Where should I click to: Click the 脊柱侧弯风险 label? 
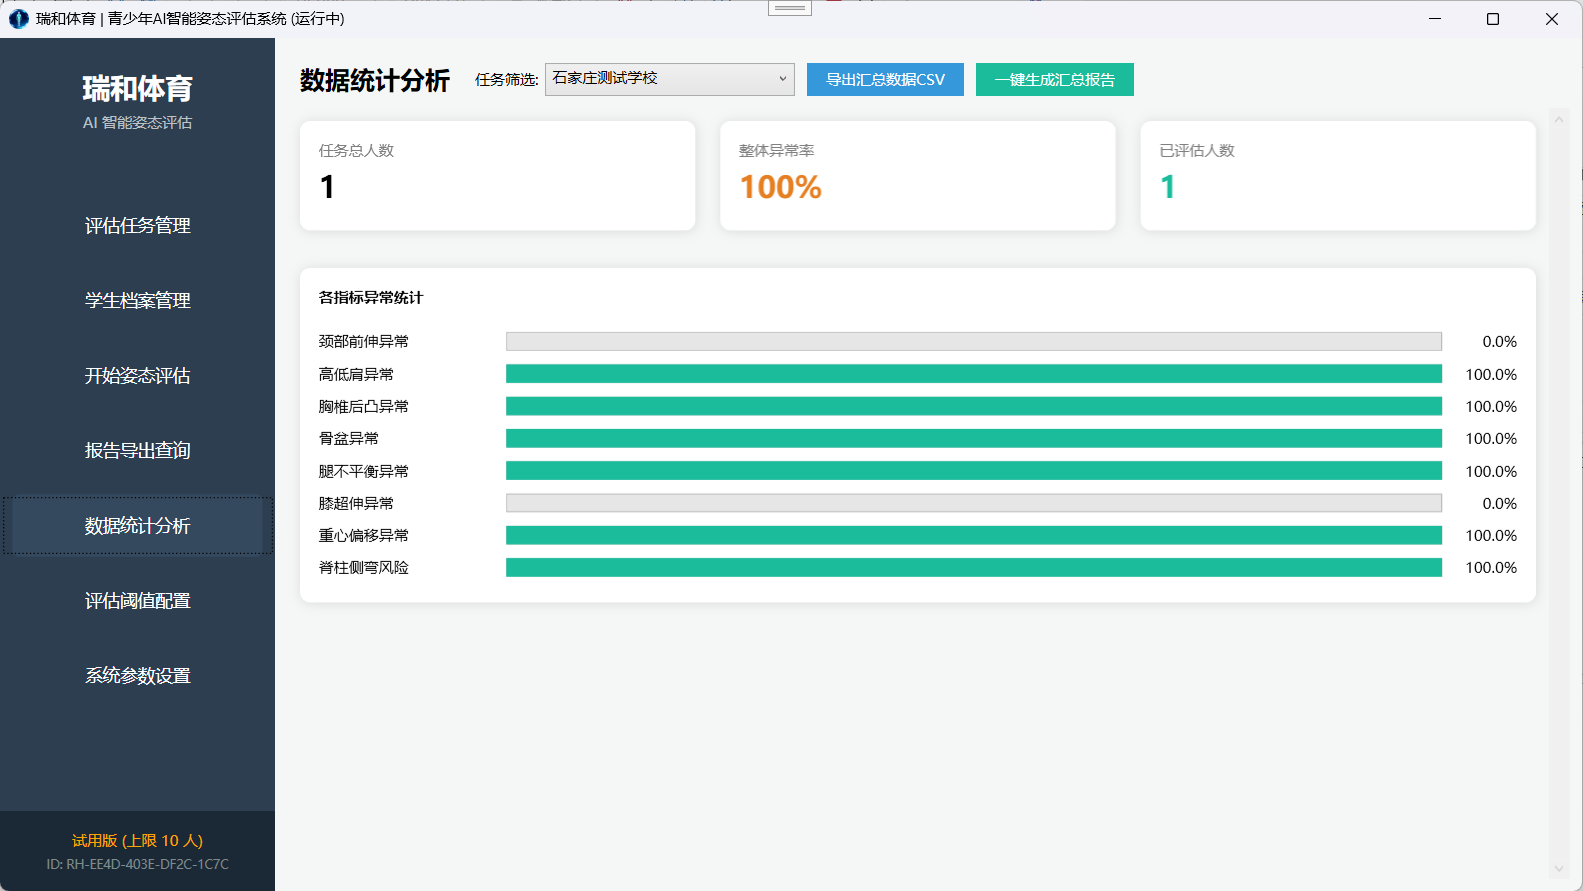coord(364,568)
